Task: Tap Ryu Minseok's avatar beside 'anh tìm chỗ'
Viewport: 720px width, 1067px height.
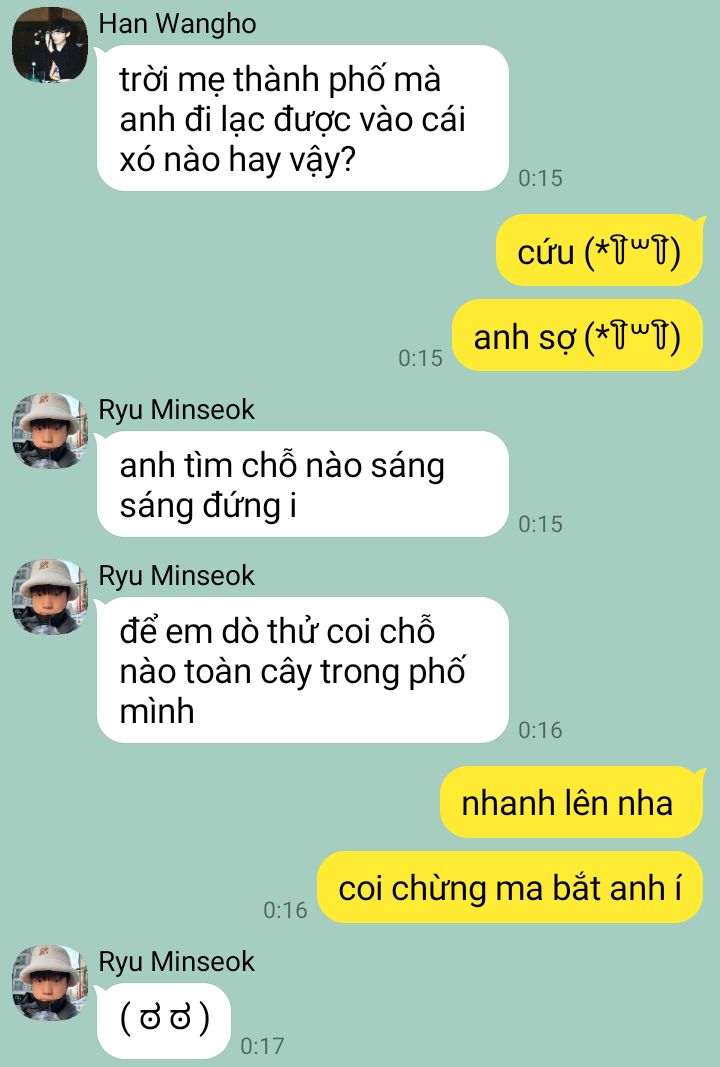Action: coord(50,431)
